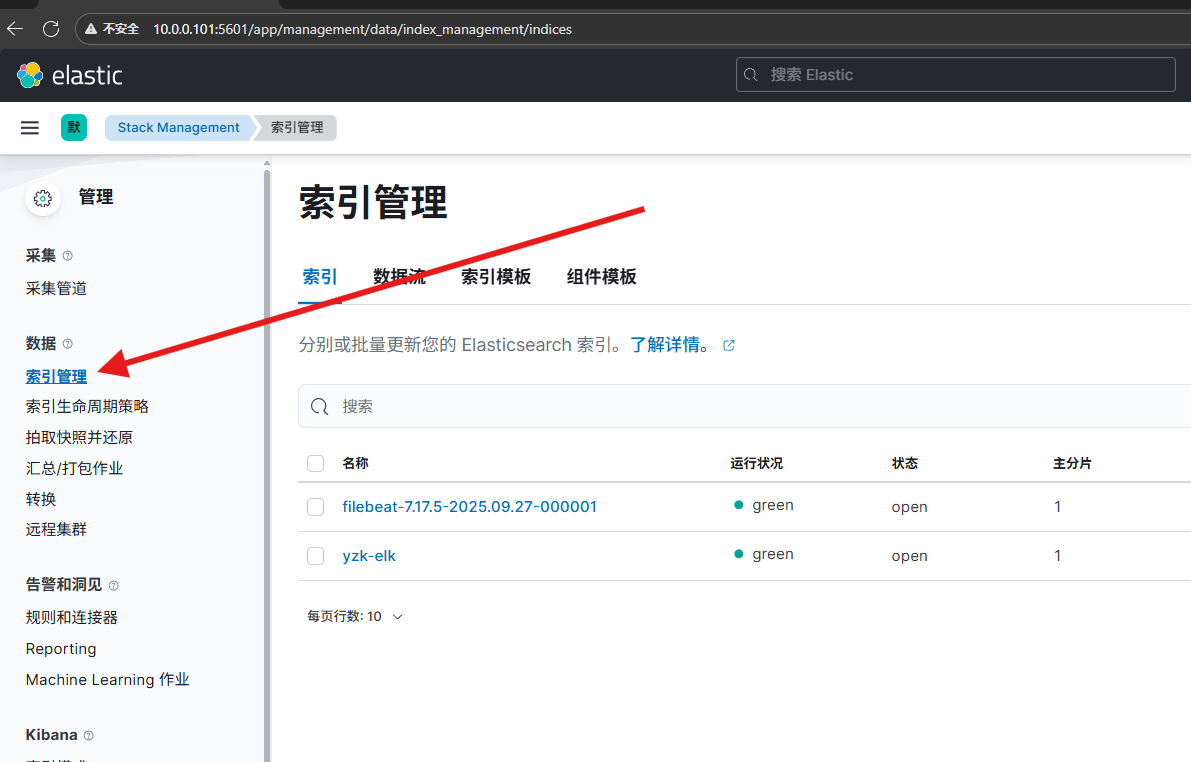Sort by the 状态 column header
The width and height of the screenshot is (1191, 762).
pyautogui.click(x=905, y=463)
